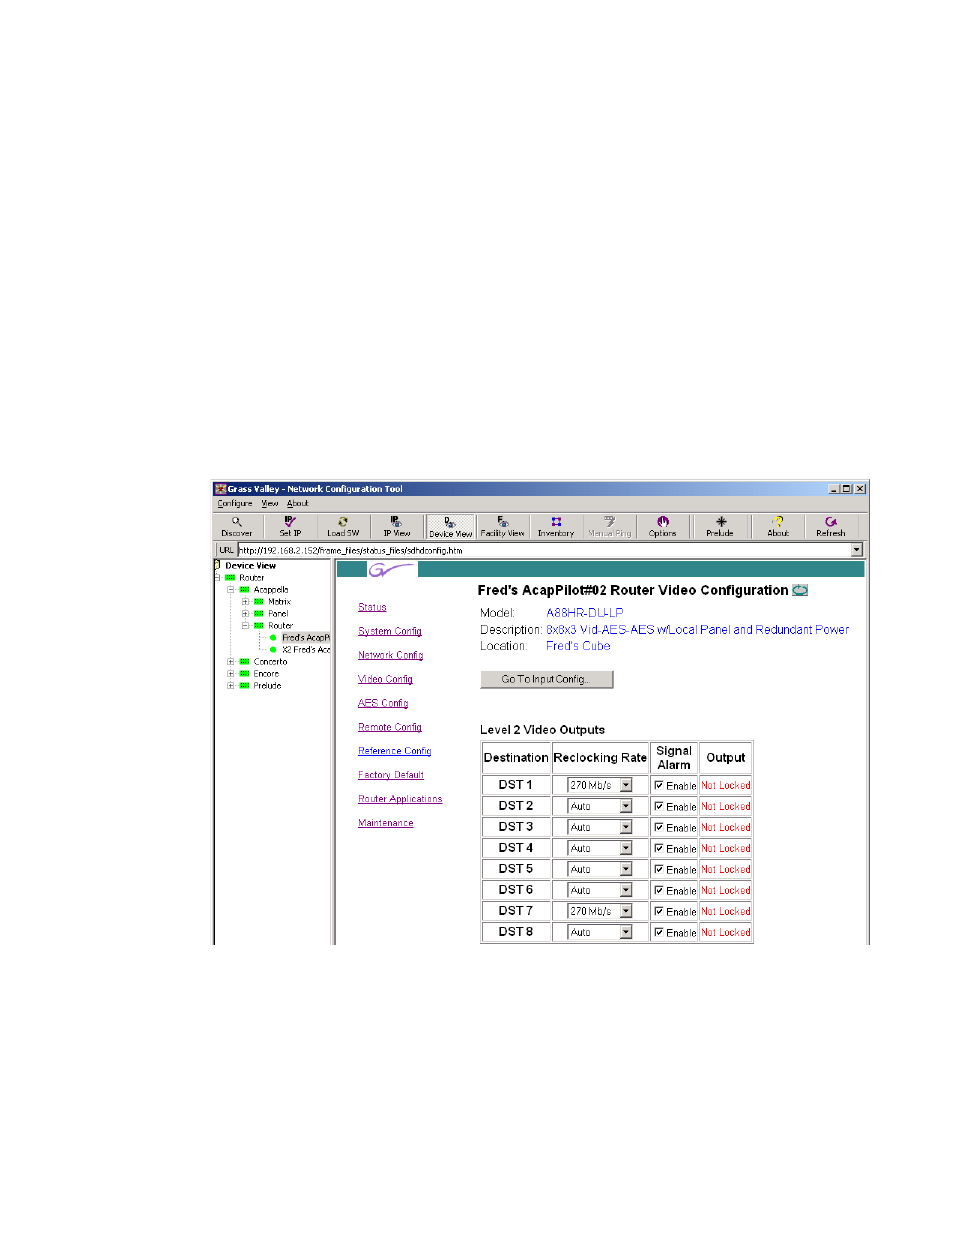Open the DST 2 reclocking rate dropdown
The height and width of the screenshot is (1235, 954).
pyautogui.click(x=626, y=806)
